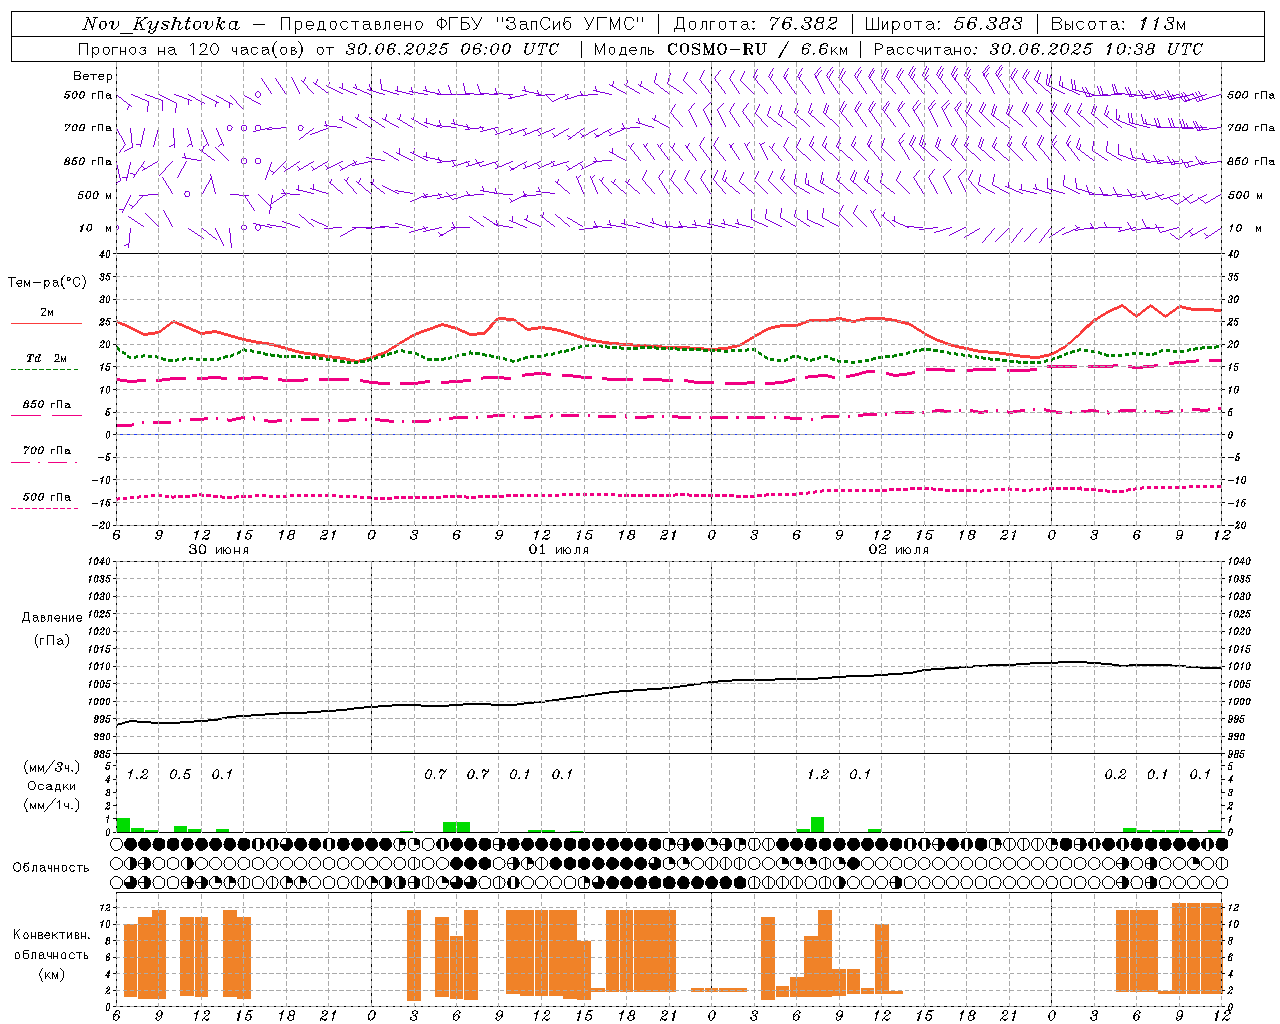Click the Ветер wind panel label
1280x1024 pixels.
pos(93,76)
